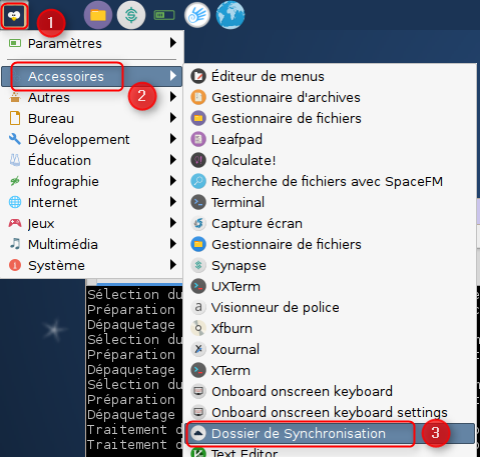Open the Autres menu category

(92, 97)
